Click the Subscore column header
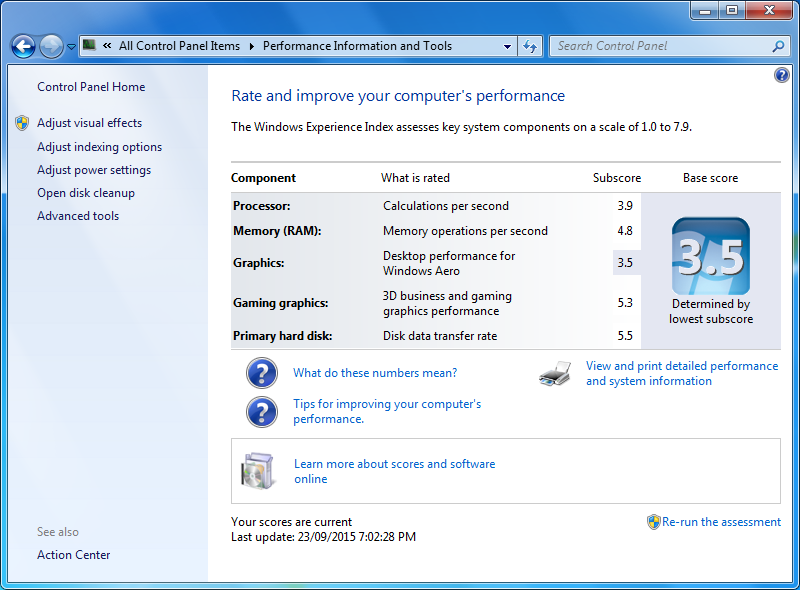Image resolution: width=800 pixels, height=590 pixels. point(617,178)
